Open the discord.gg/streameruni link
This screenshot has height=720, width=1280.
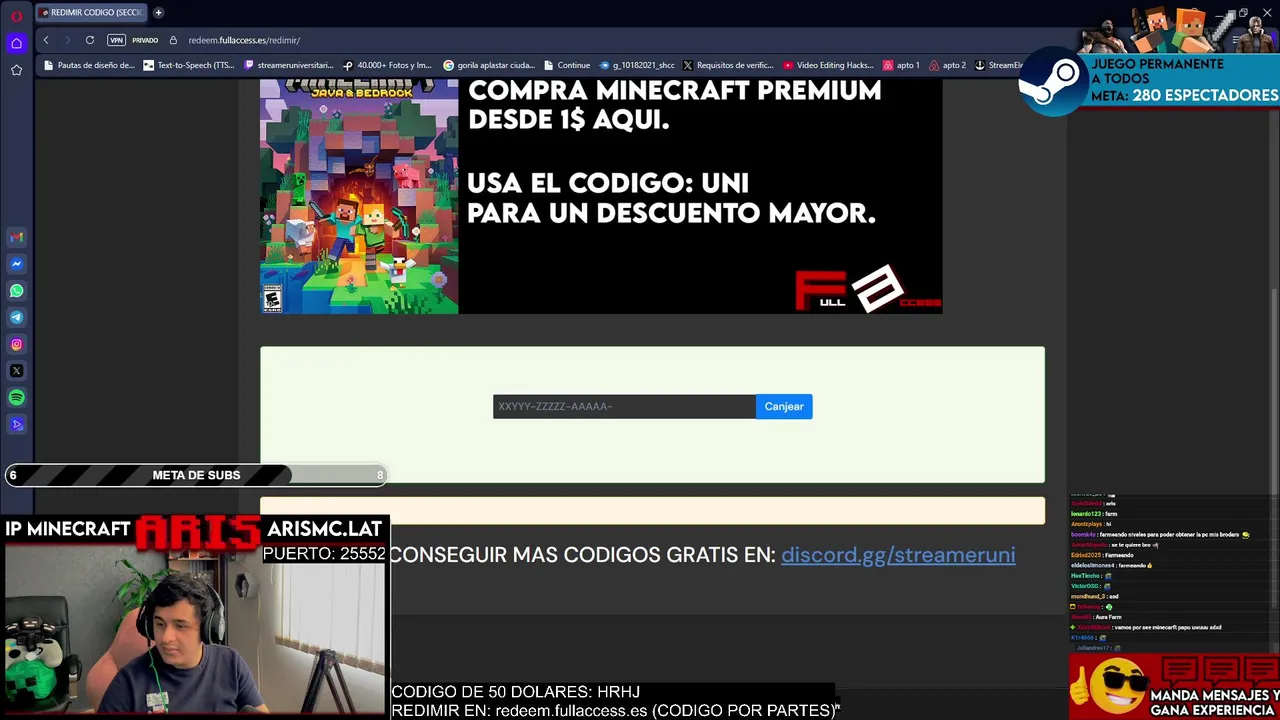click(898, 555)
